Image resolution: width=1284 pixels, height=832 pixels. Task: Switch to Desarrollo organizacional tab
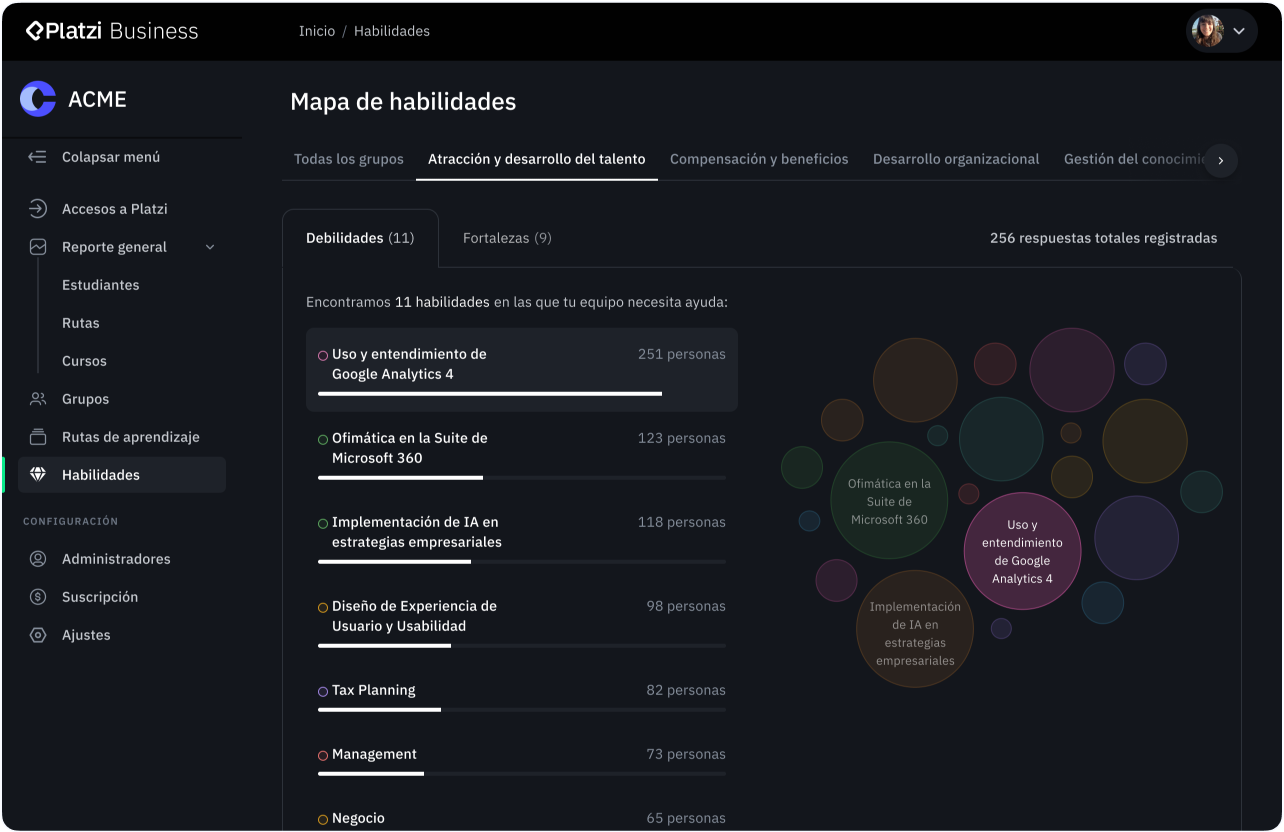(956, 159)
